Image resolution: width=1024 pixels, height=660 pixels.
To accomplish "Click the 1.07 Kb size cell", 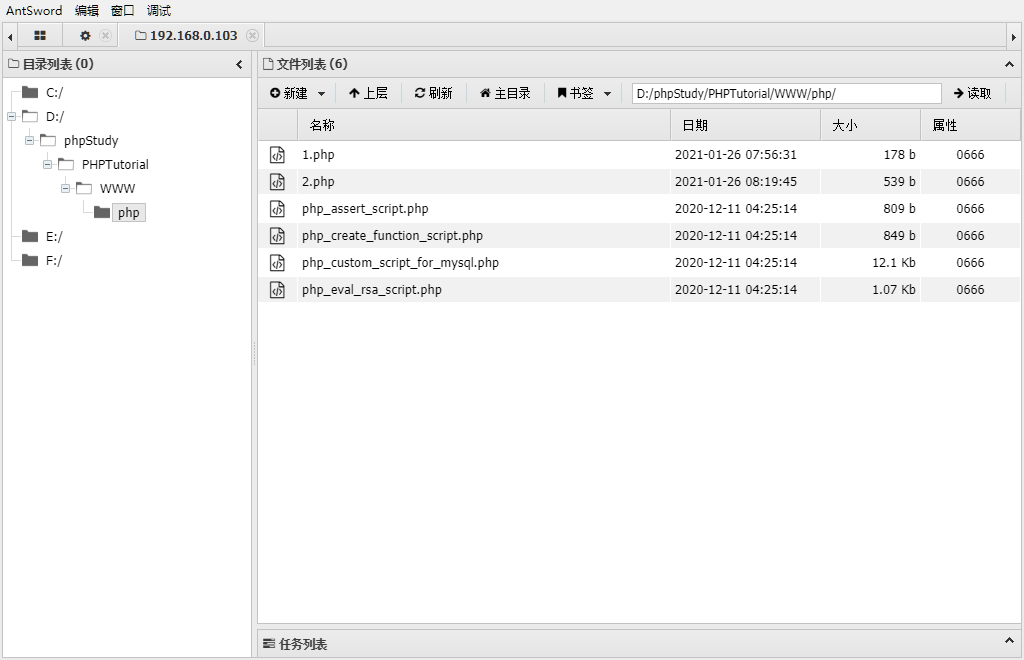I will click(893, 290).
